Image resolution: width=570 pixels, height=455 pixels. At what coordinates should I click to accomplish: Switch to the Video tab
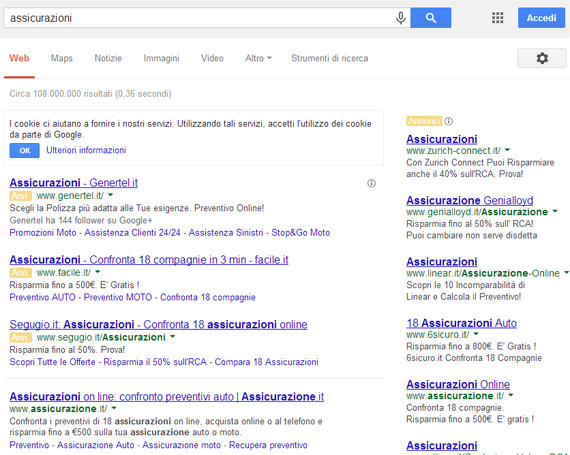point(212,58)
